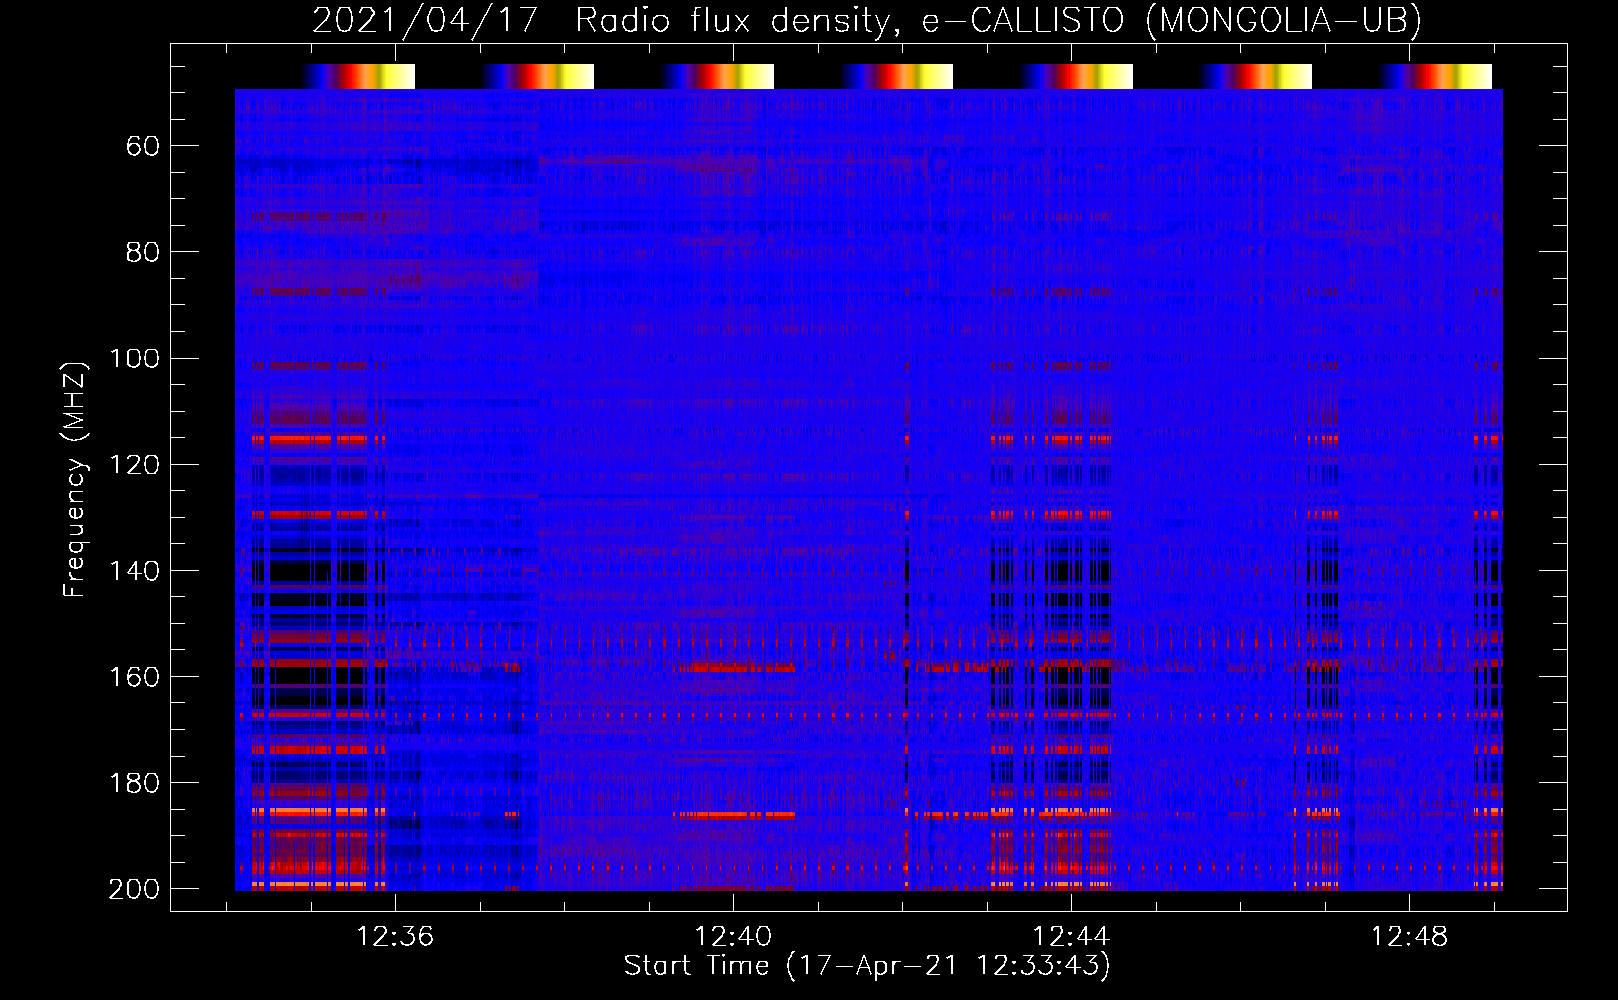The image size is (1618, 1000).
Task: Click the 12:40 time tick label
Action: [x=733, y=936]
